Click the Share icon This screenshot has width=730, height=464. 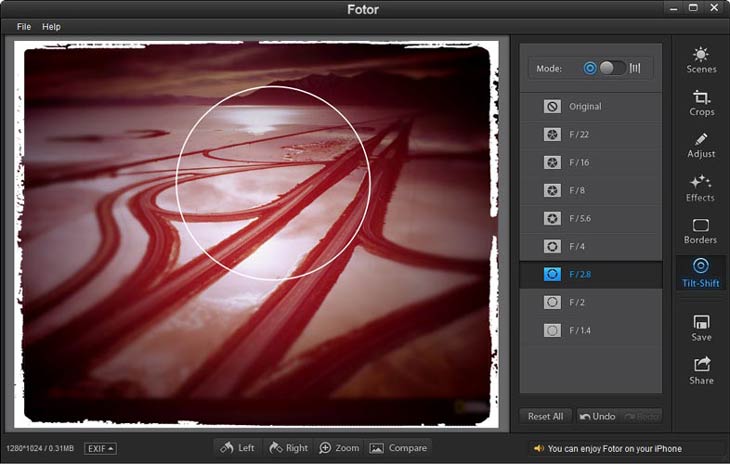click(x=701, y=371)
